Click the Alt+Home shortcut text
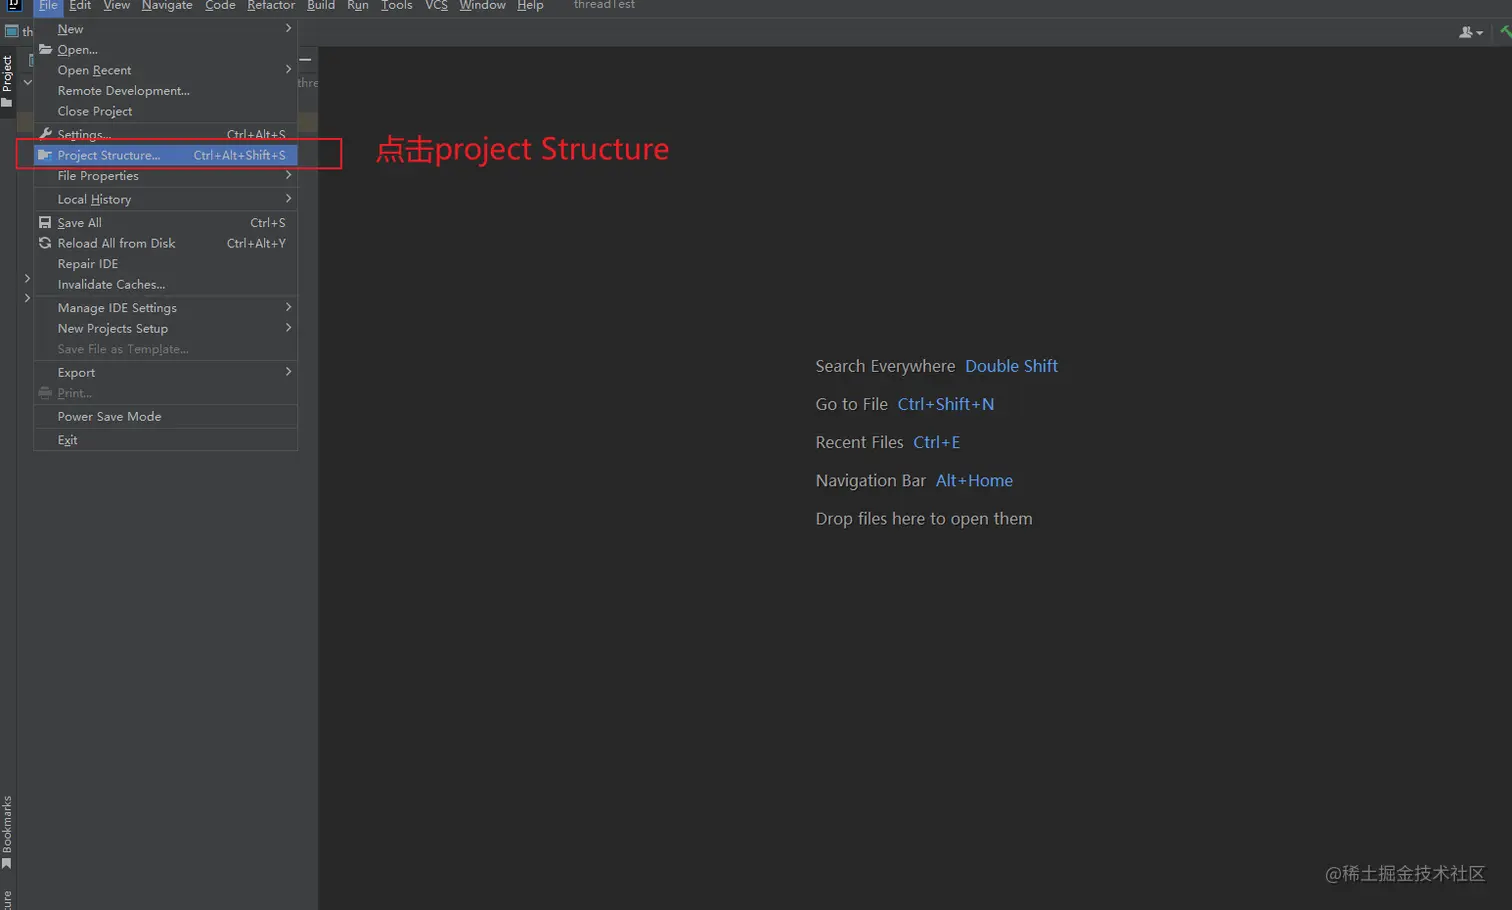This screenshot has width=1512, height=910. (x=974, y=480)
